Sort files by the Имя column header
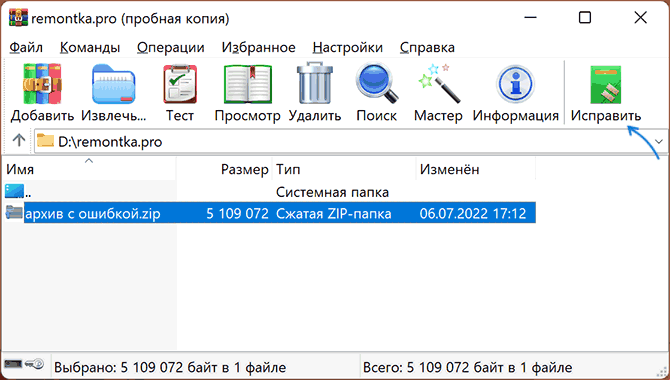670x380 pixels. point(89,169)
